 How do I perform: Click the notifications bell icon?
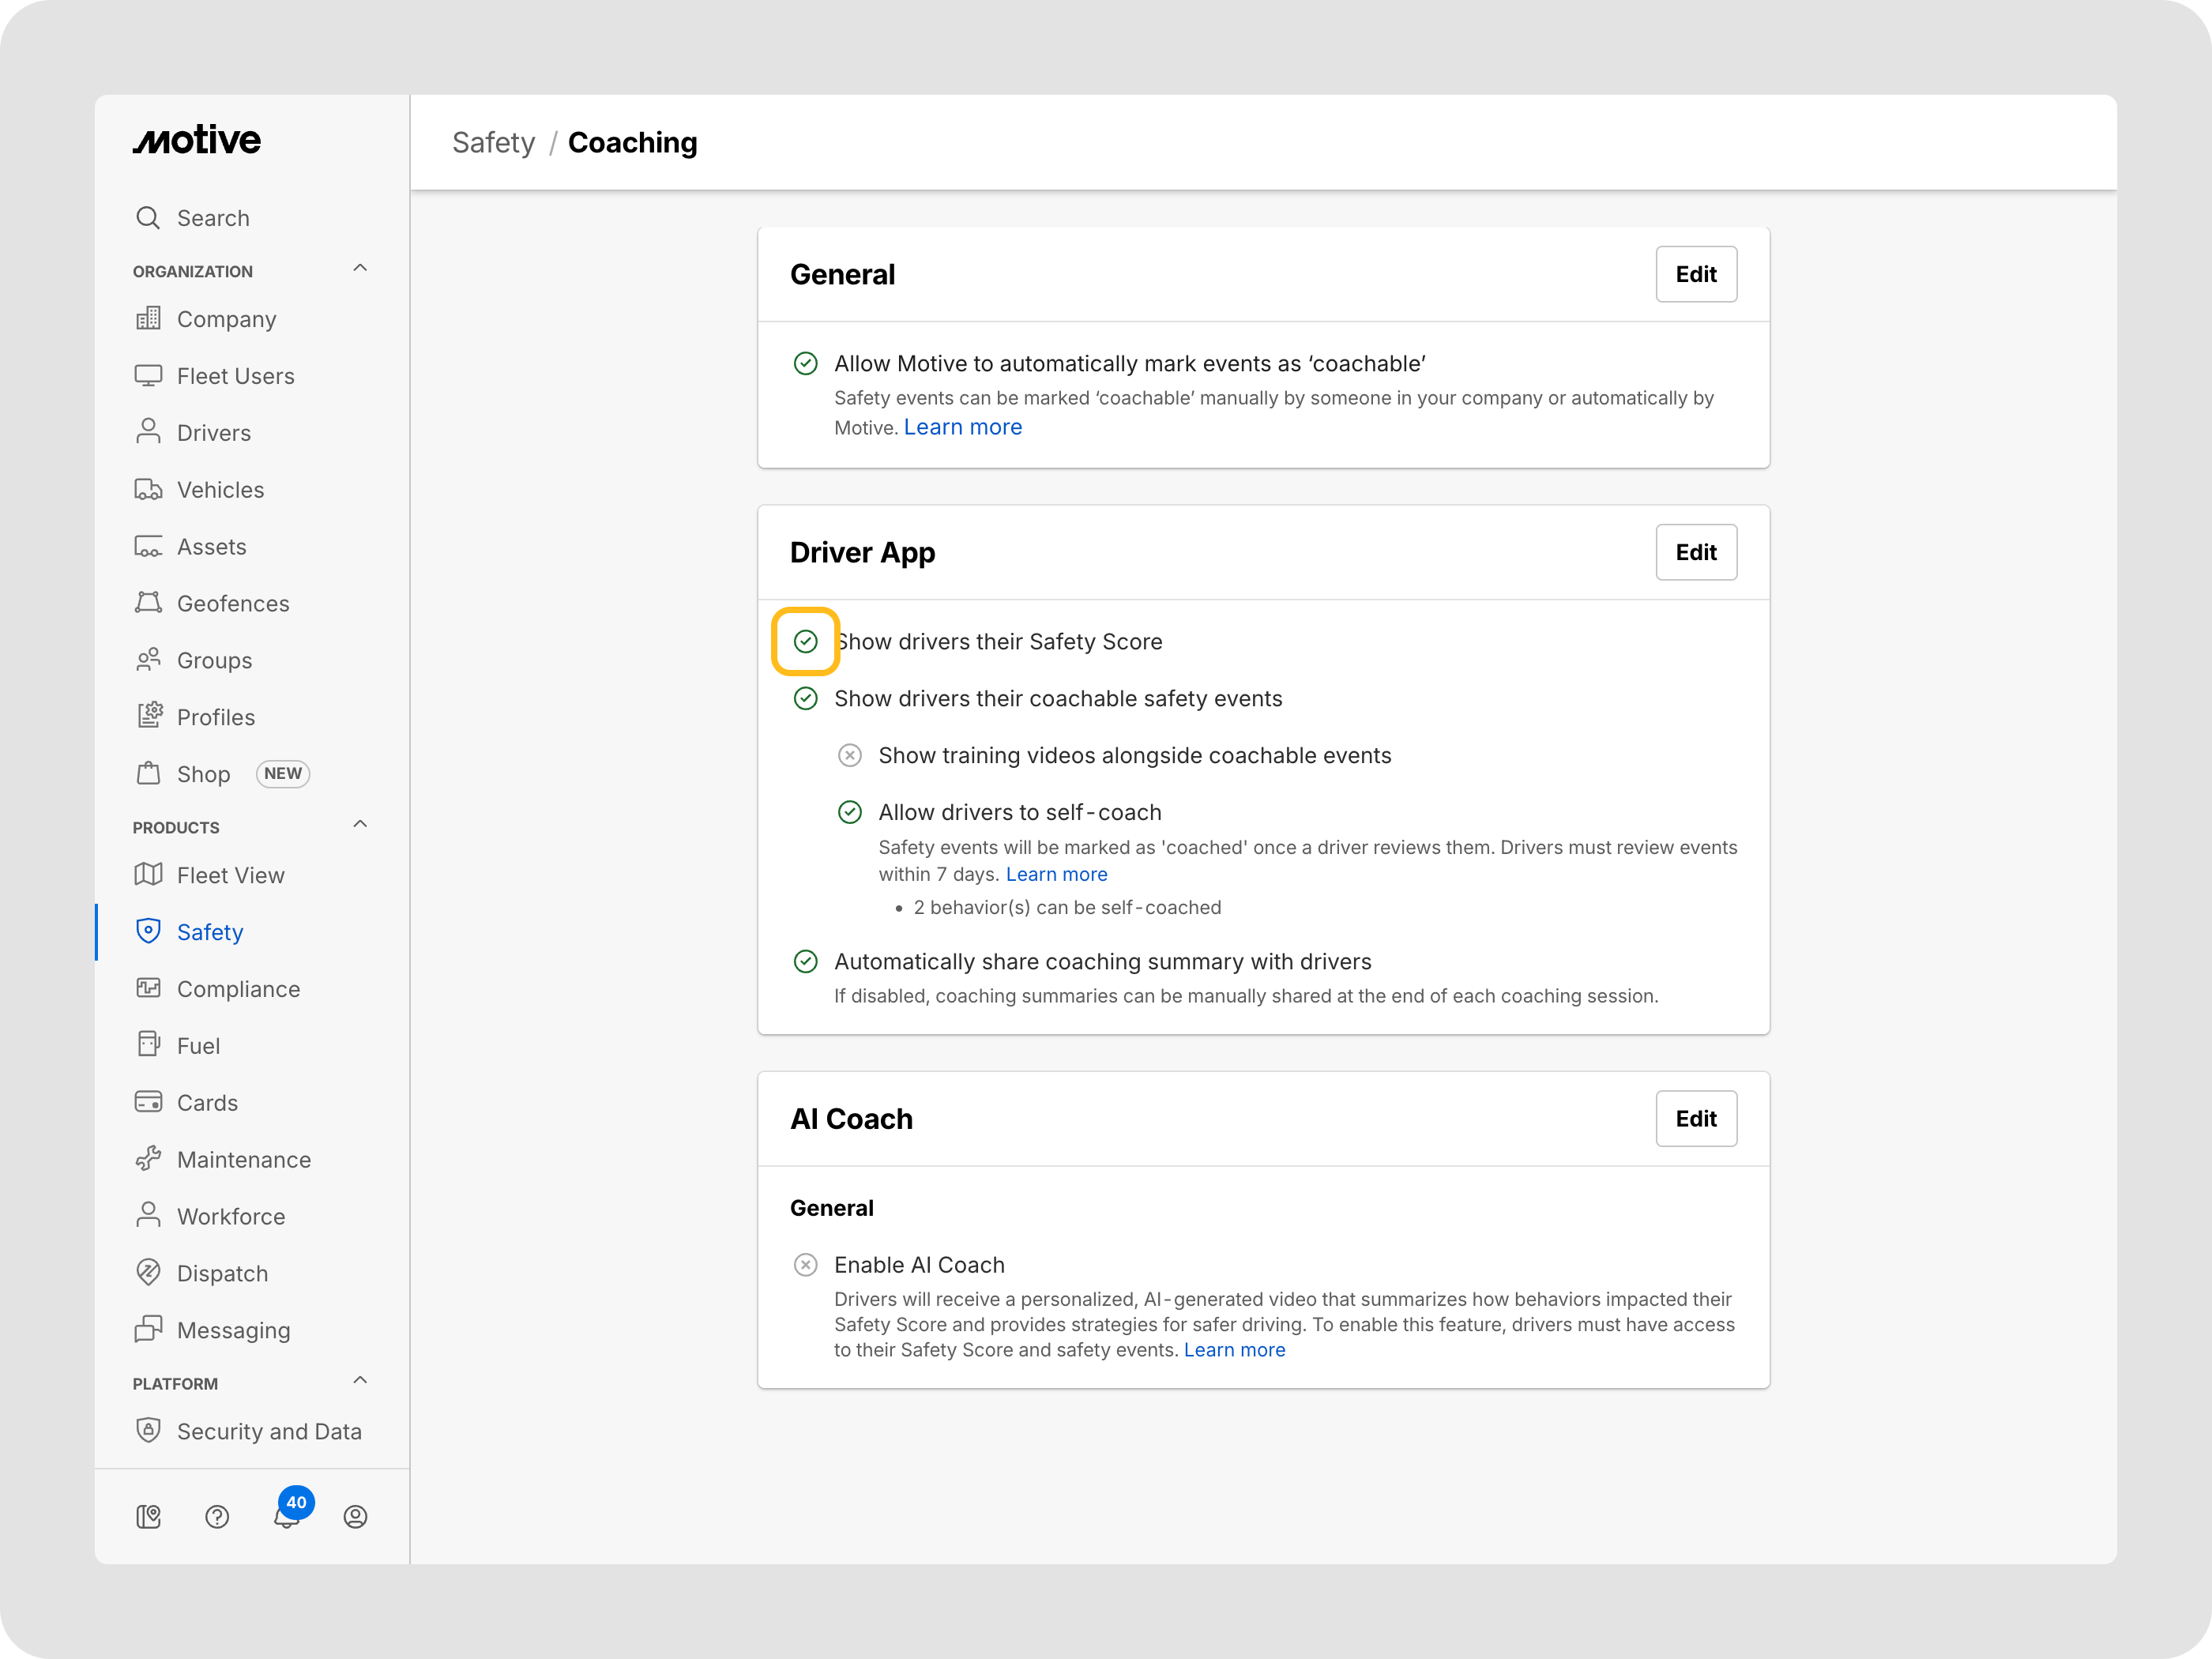(x=286, y=1517)
